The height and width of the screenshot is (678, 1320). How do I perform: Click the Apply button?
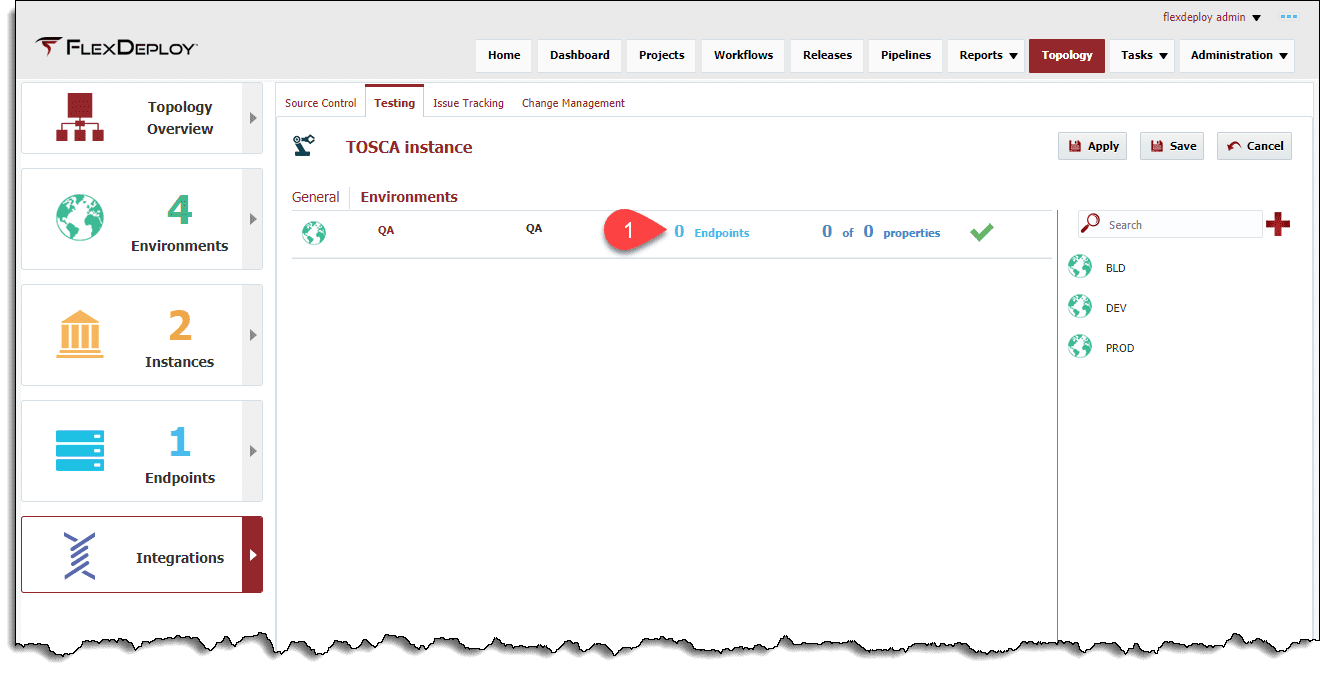(x=1093, y=146)
